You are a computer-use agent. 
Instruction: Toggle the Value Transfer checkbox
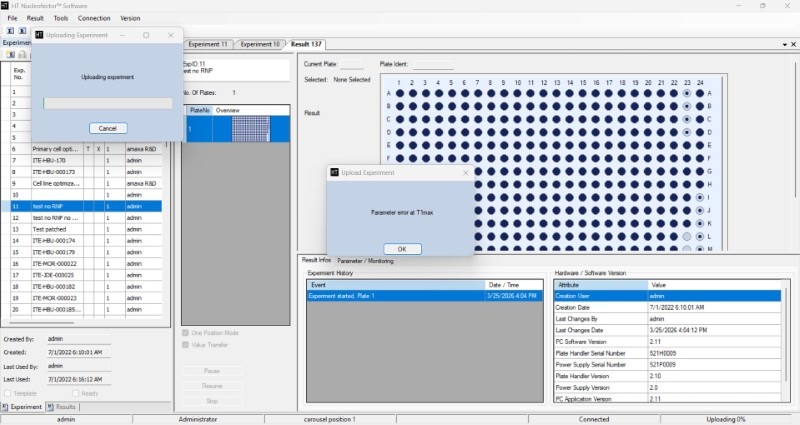[x=186, y=345]
